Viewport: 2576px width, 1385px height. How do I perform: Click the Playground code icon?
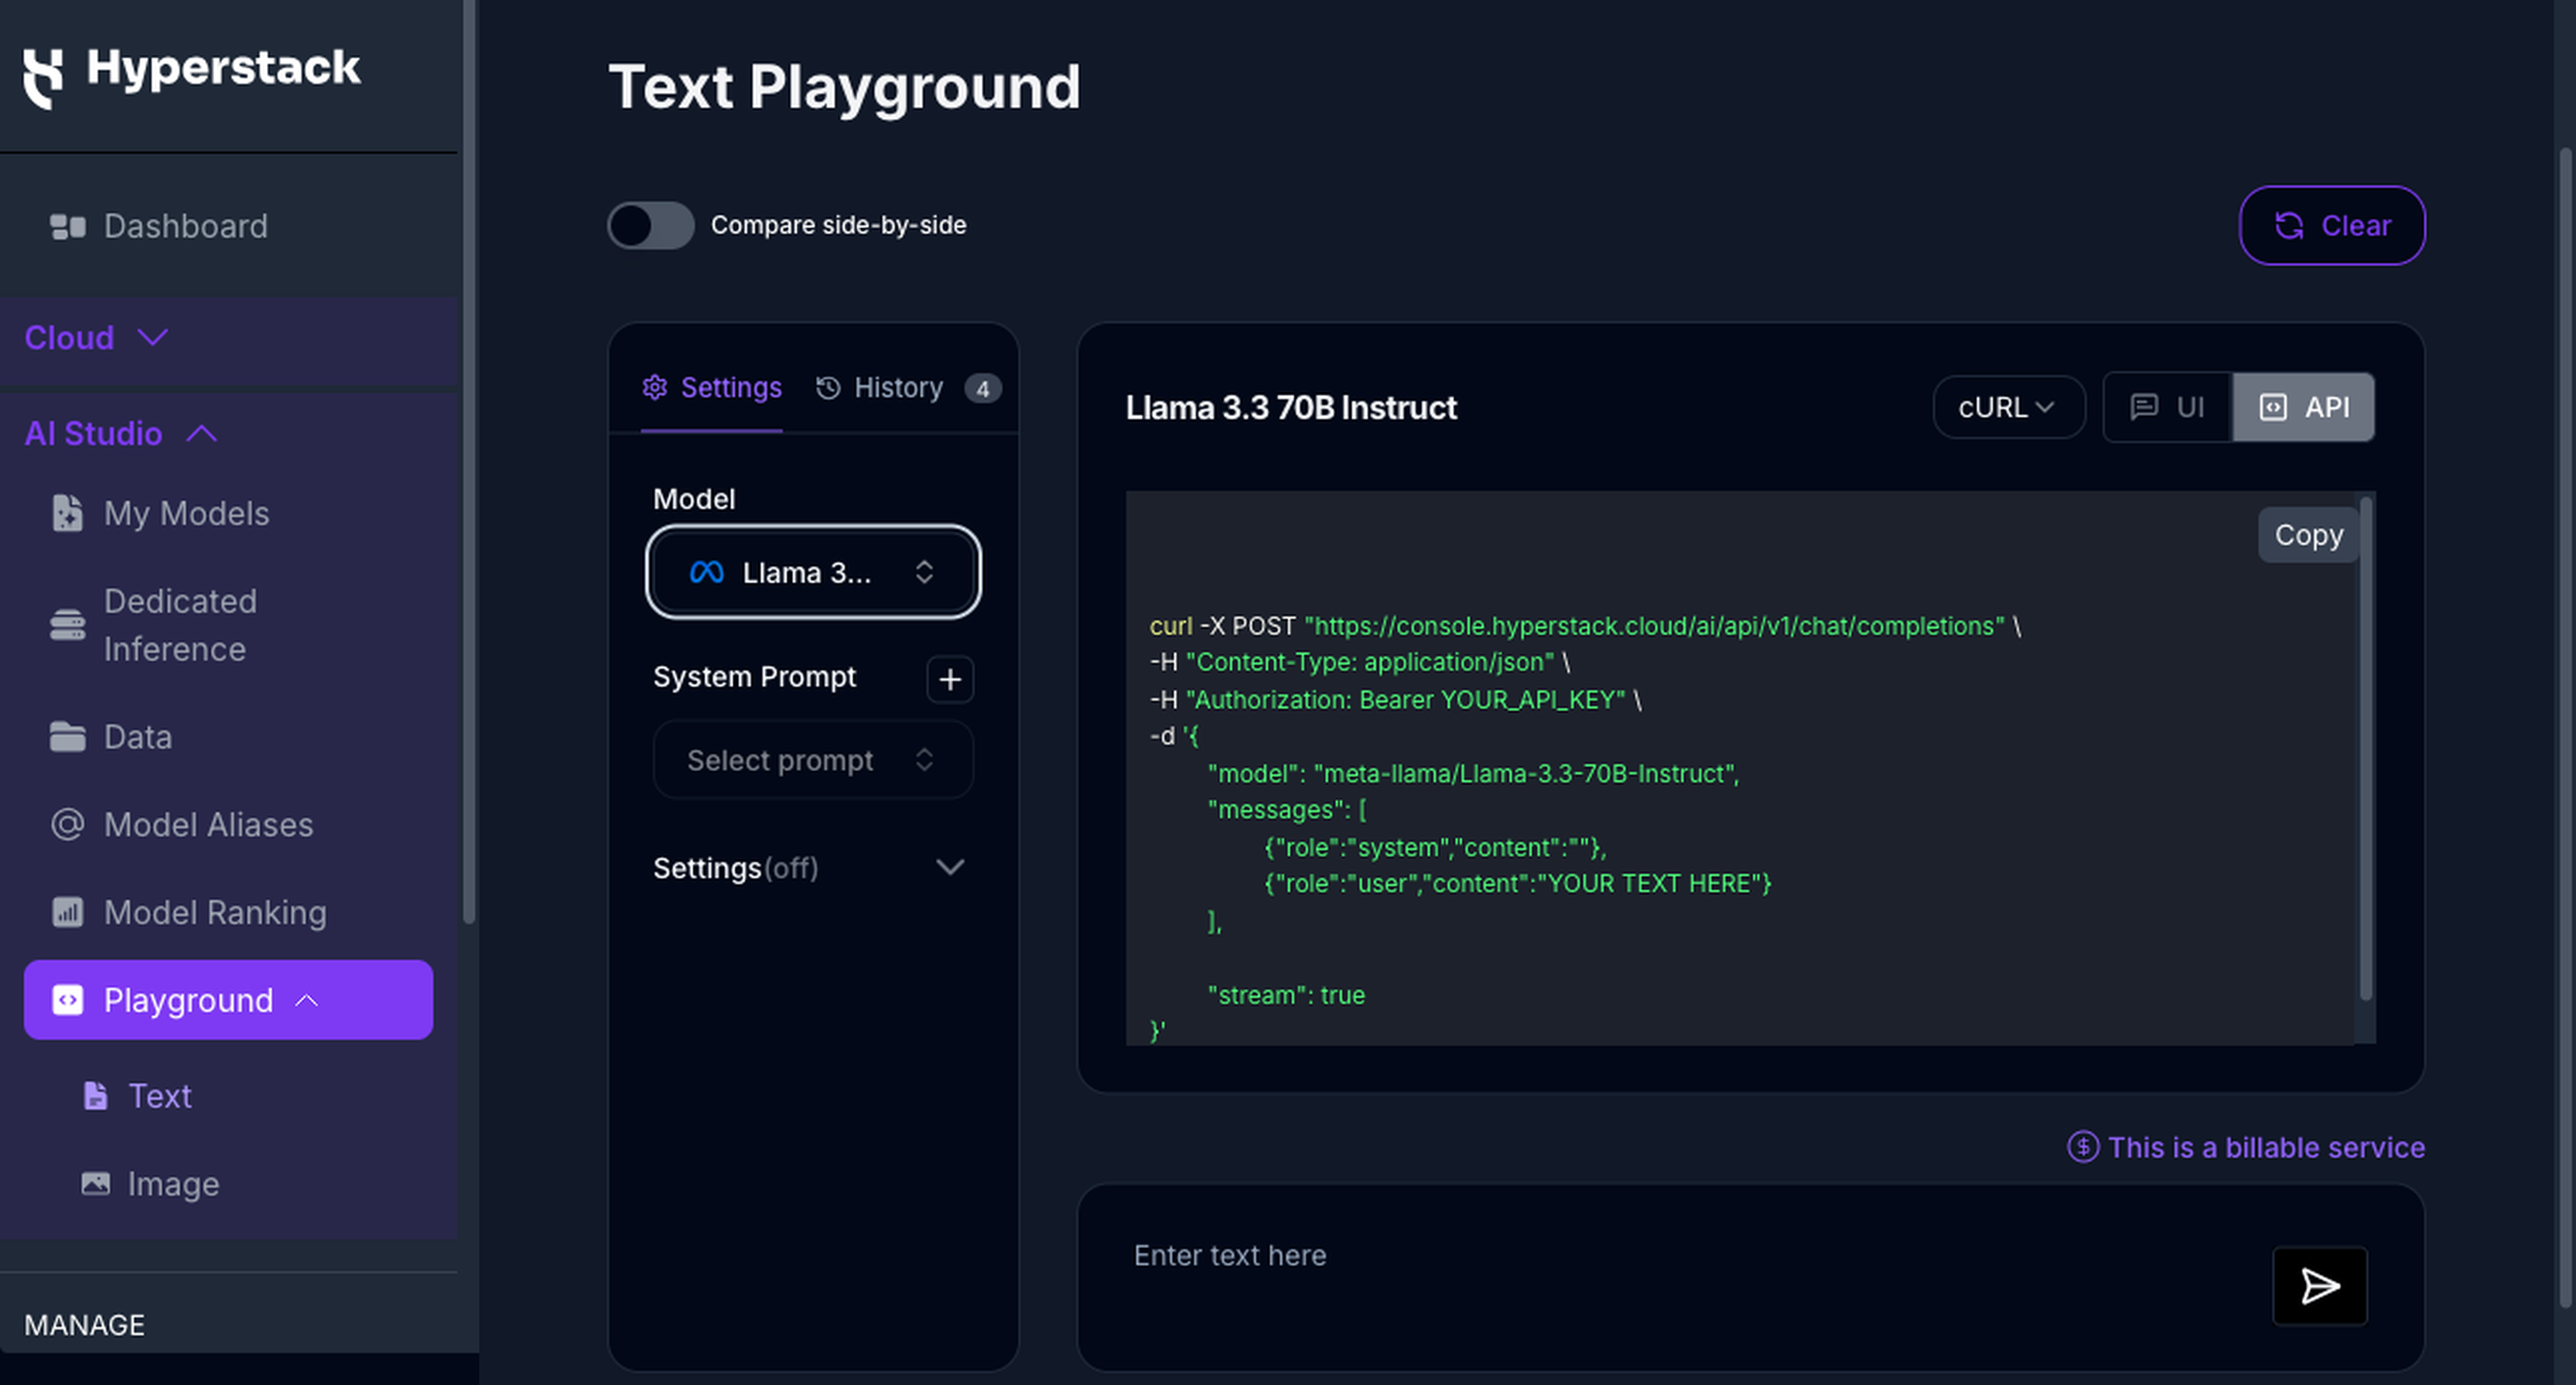[67, 1000]
